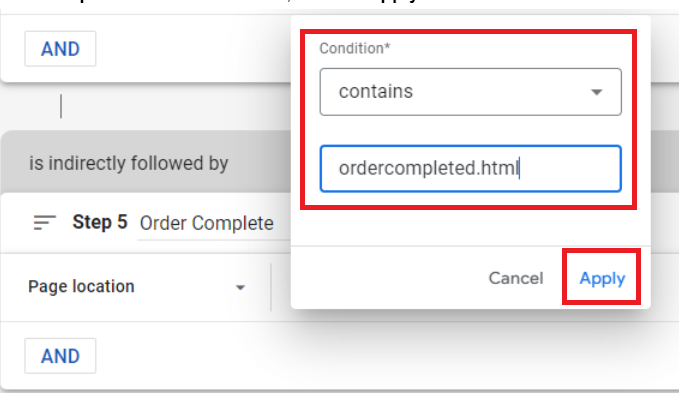The height and width of the screenshot is (393, 679).
Task: Change the 'is indirectly followed by' setting
Action: click(129, 164)
